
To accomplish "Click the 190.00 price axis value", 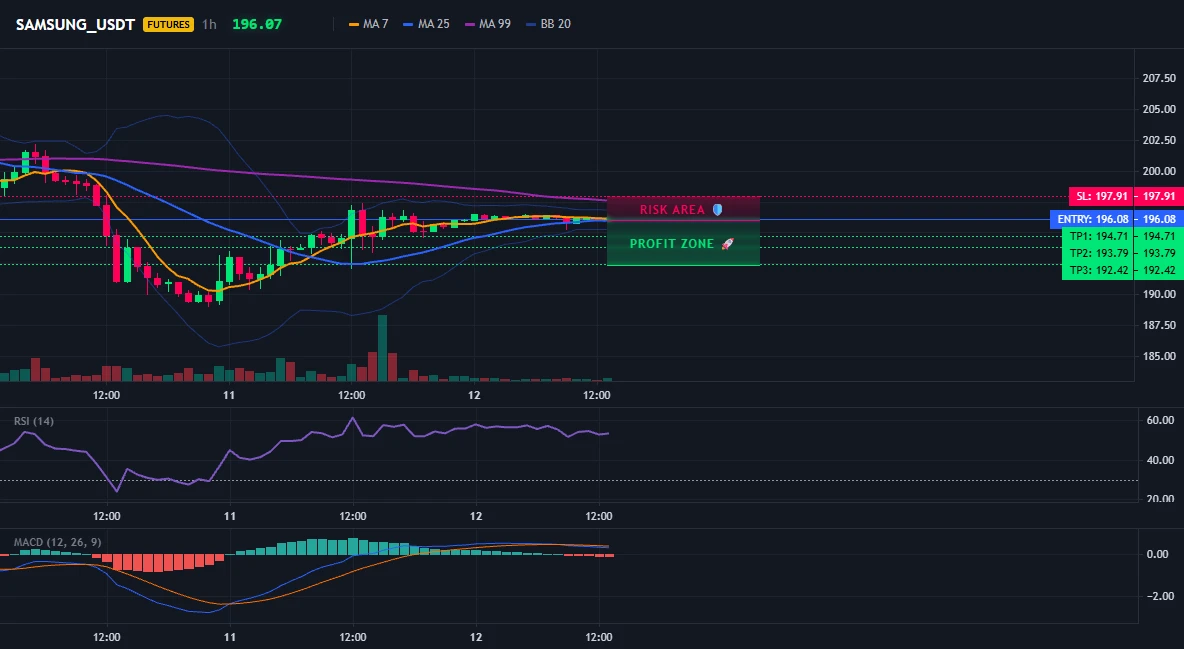I will [1159, 295].
